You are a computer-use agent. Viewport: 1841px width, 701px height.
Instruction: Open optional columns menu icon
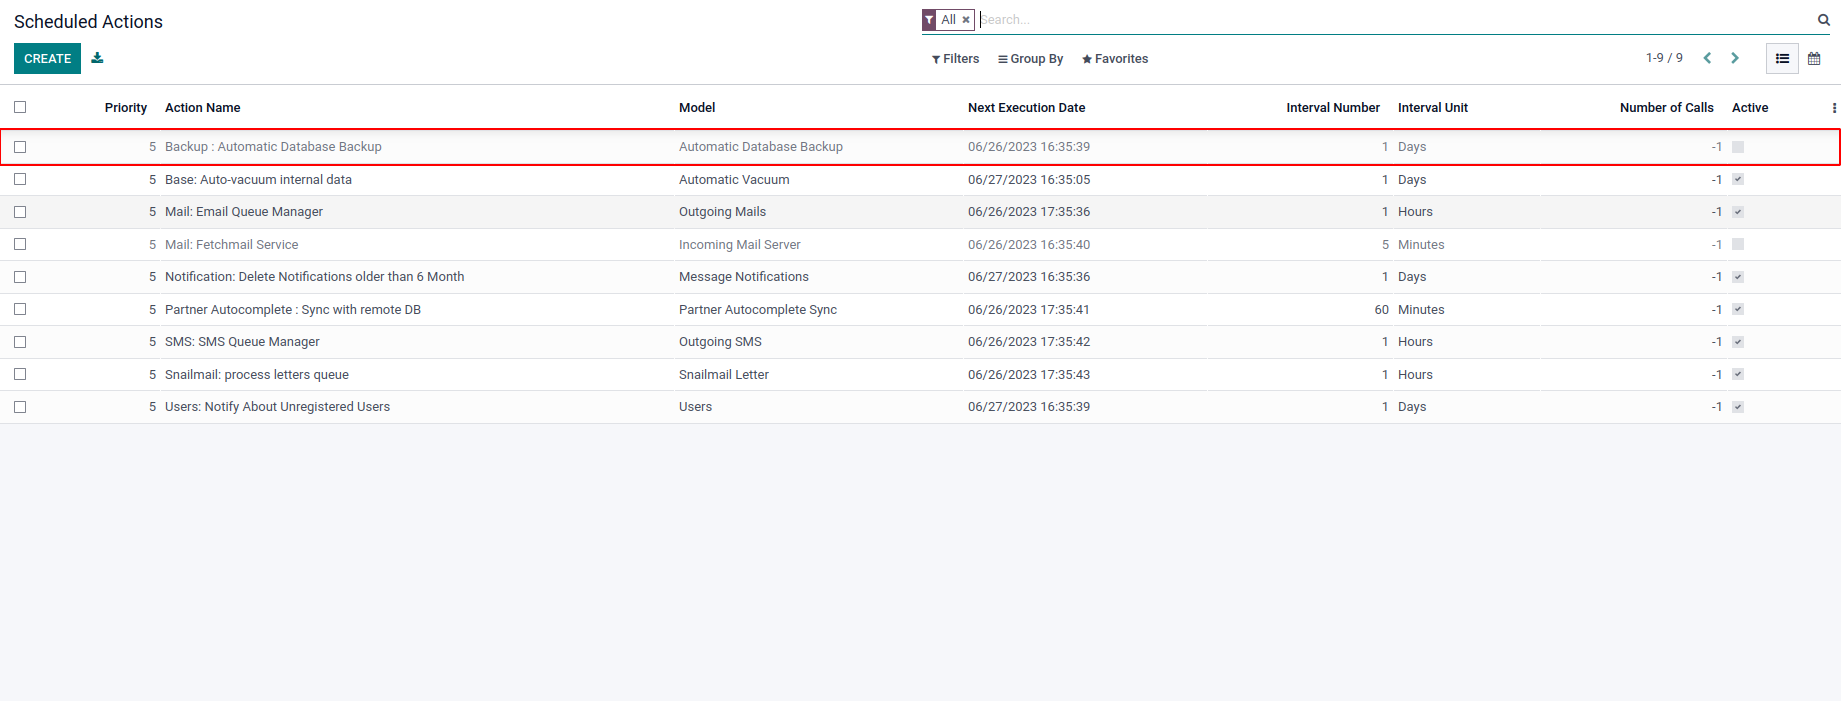tap(1833, 108)
